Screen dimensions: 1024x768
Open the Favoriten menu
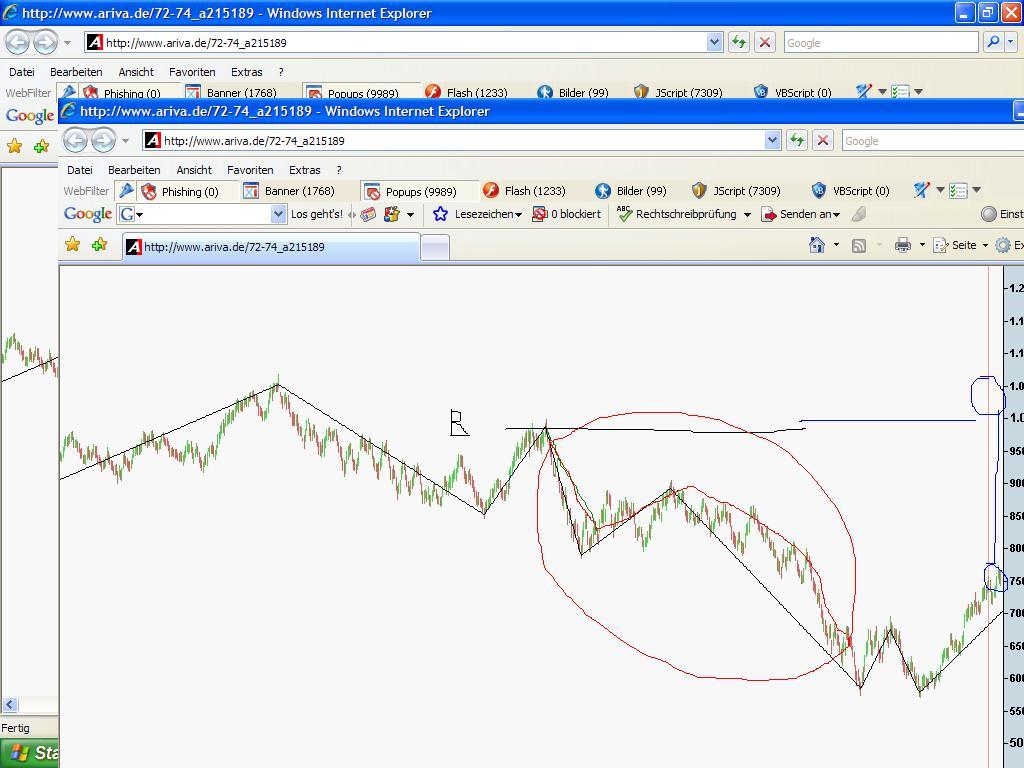coord(250,169)
